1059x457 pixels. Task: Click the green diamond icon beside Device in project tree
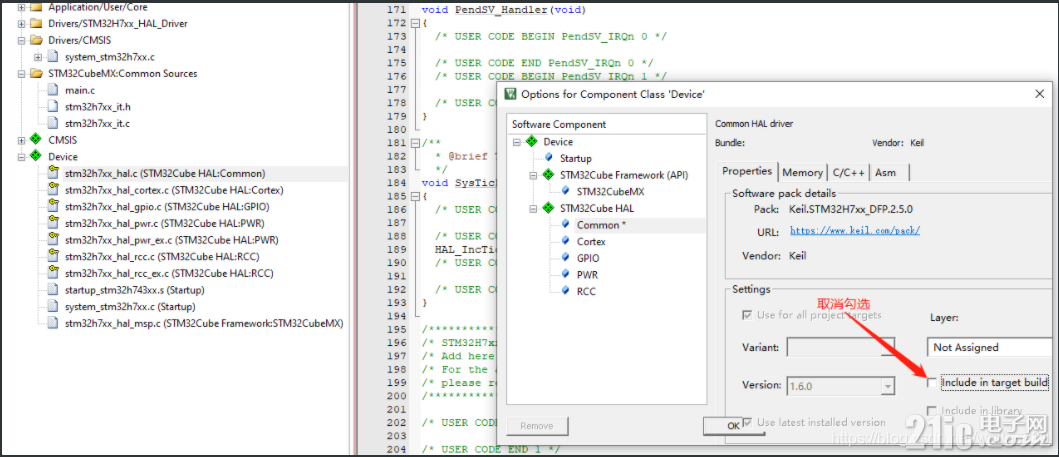click(x=36, y=157)
